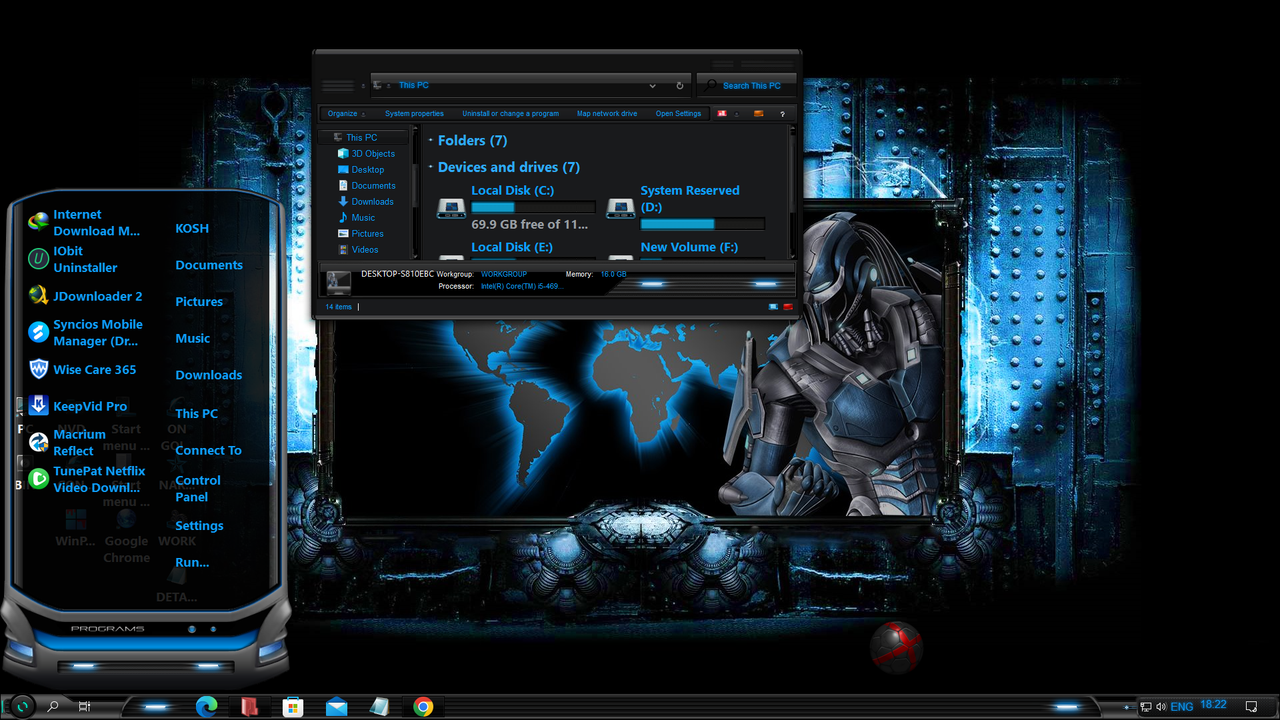Change view layout icon in Explorer toolbar
Viewport: 1280px width, 720px height.
pyautogui.click(x=721, y=114)
